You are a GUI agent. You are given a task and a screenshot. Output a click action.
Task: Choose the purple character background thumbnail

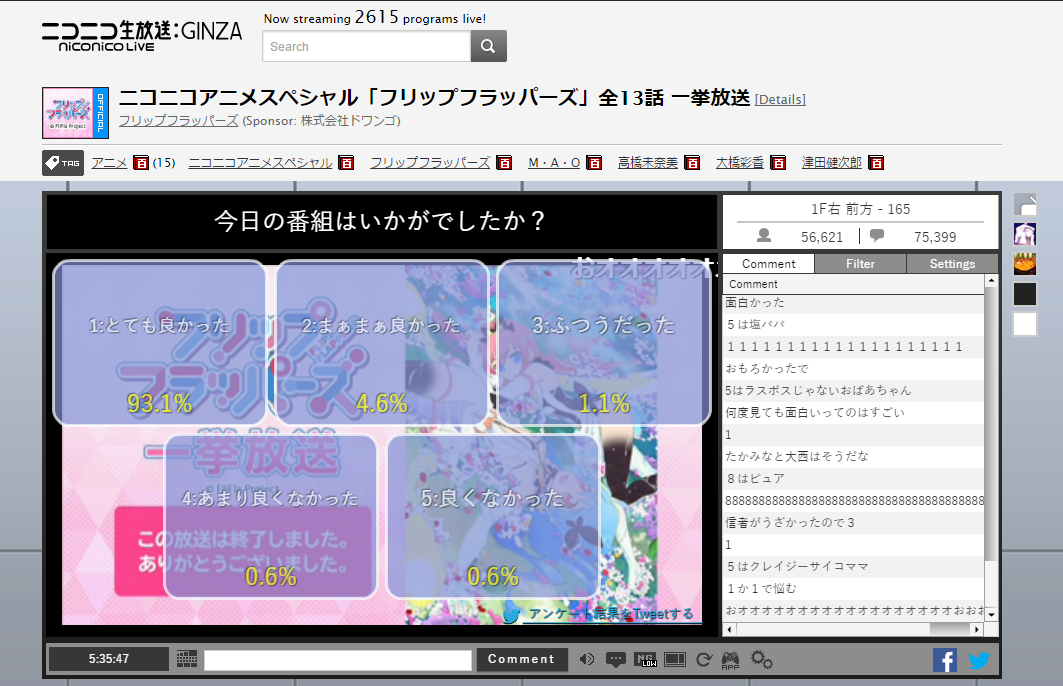click(x=1024, y=234)
